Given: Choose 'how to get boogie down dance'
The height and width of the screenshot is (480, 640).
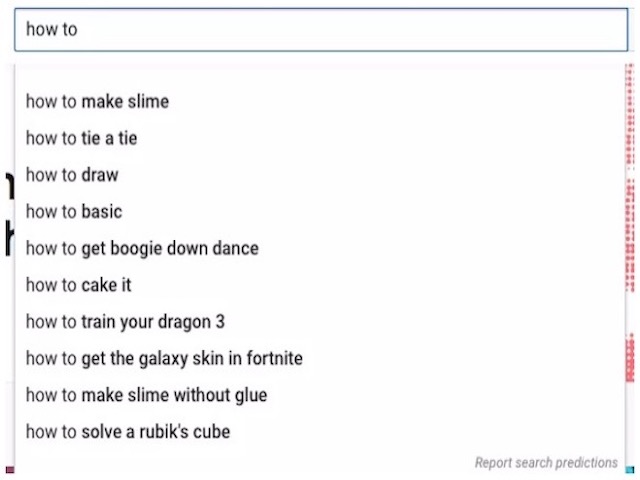Looking at the screenshot, I should coord(142,248).
